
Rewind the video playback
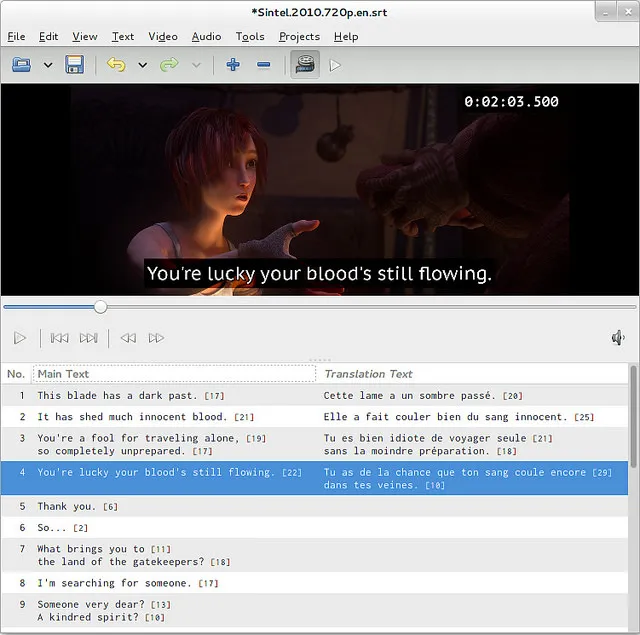tap(128, 338)
